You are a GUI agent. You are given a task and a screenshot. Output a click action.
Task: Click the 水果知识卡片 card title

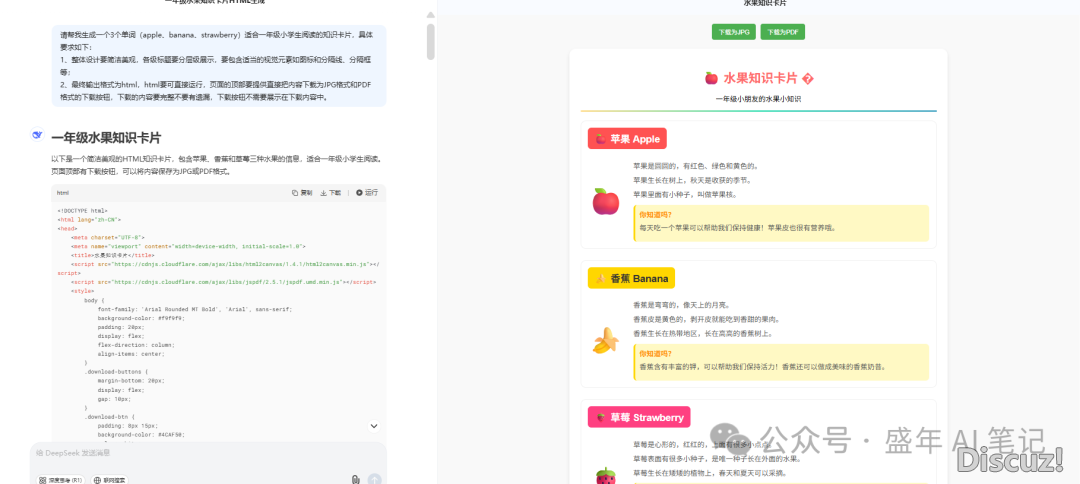(759, 78)
